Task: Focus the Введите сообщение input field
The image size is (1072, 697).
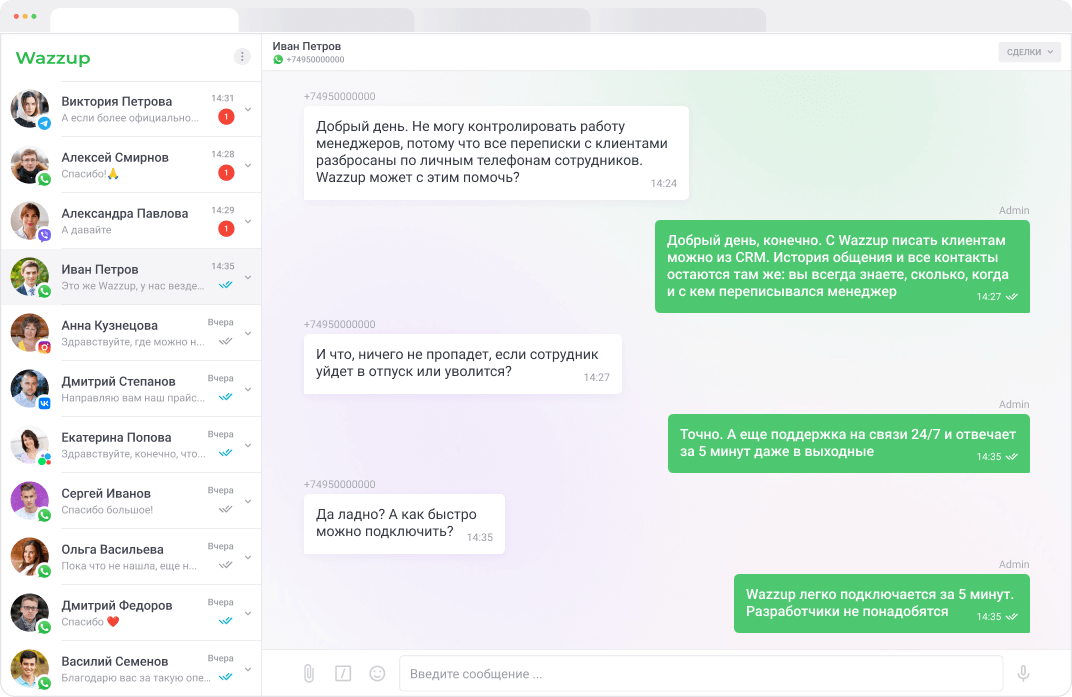Action: click(701, 674)
